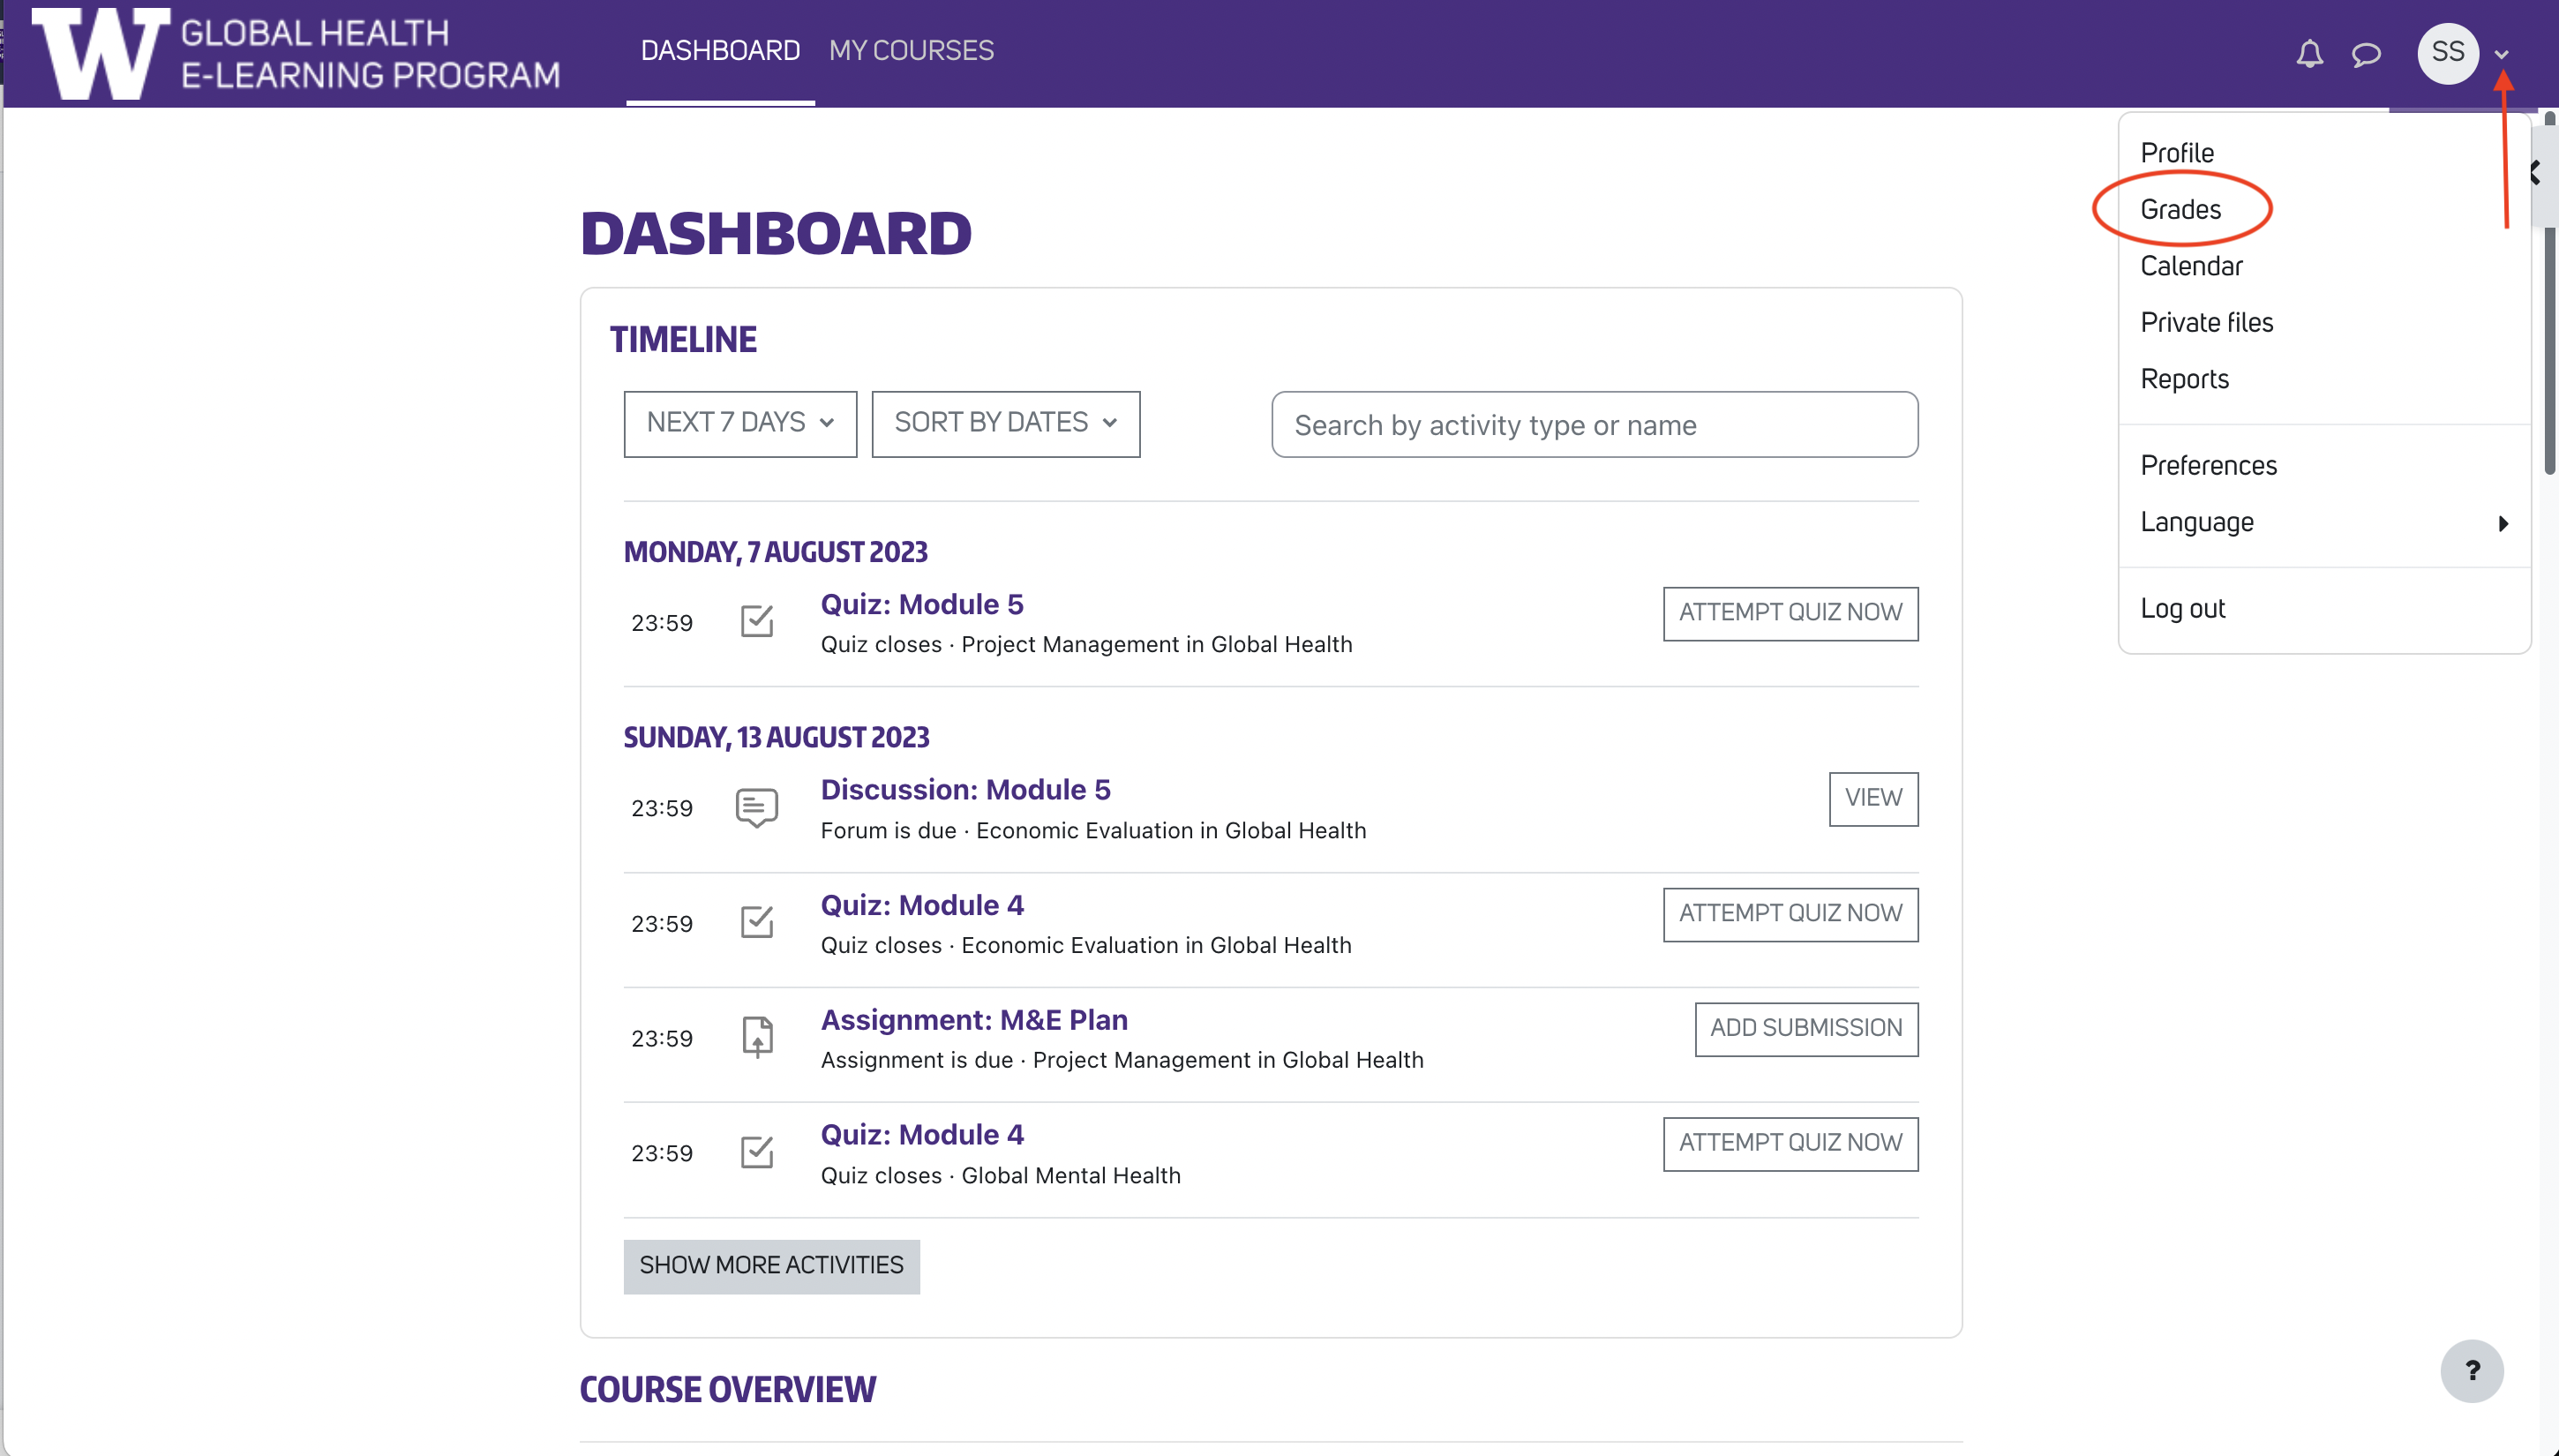The height and width of the screenshot is (1456, 2559).
Task: Toggle the user menu chevron arrow
Action: 2501,54
